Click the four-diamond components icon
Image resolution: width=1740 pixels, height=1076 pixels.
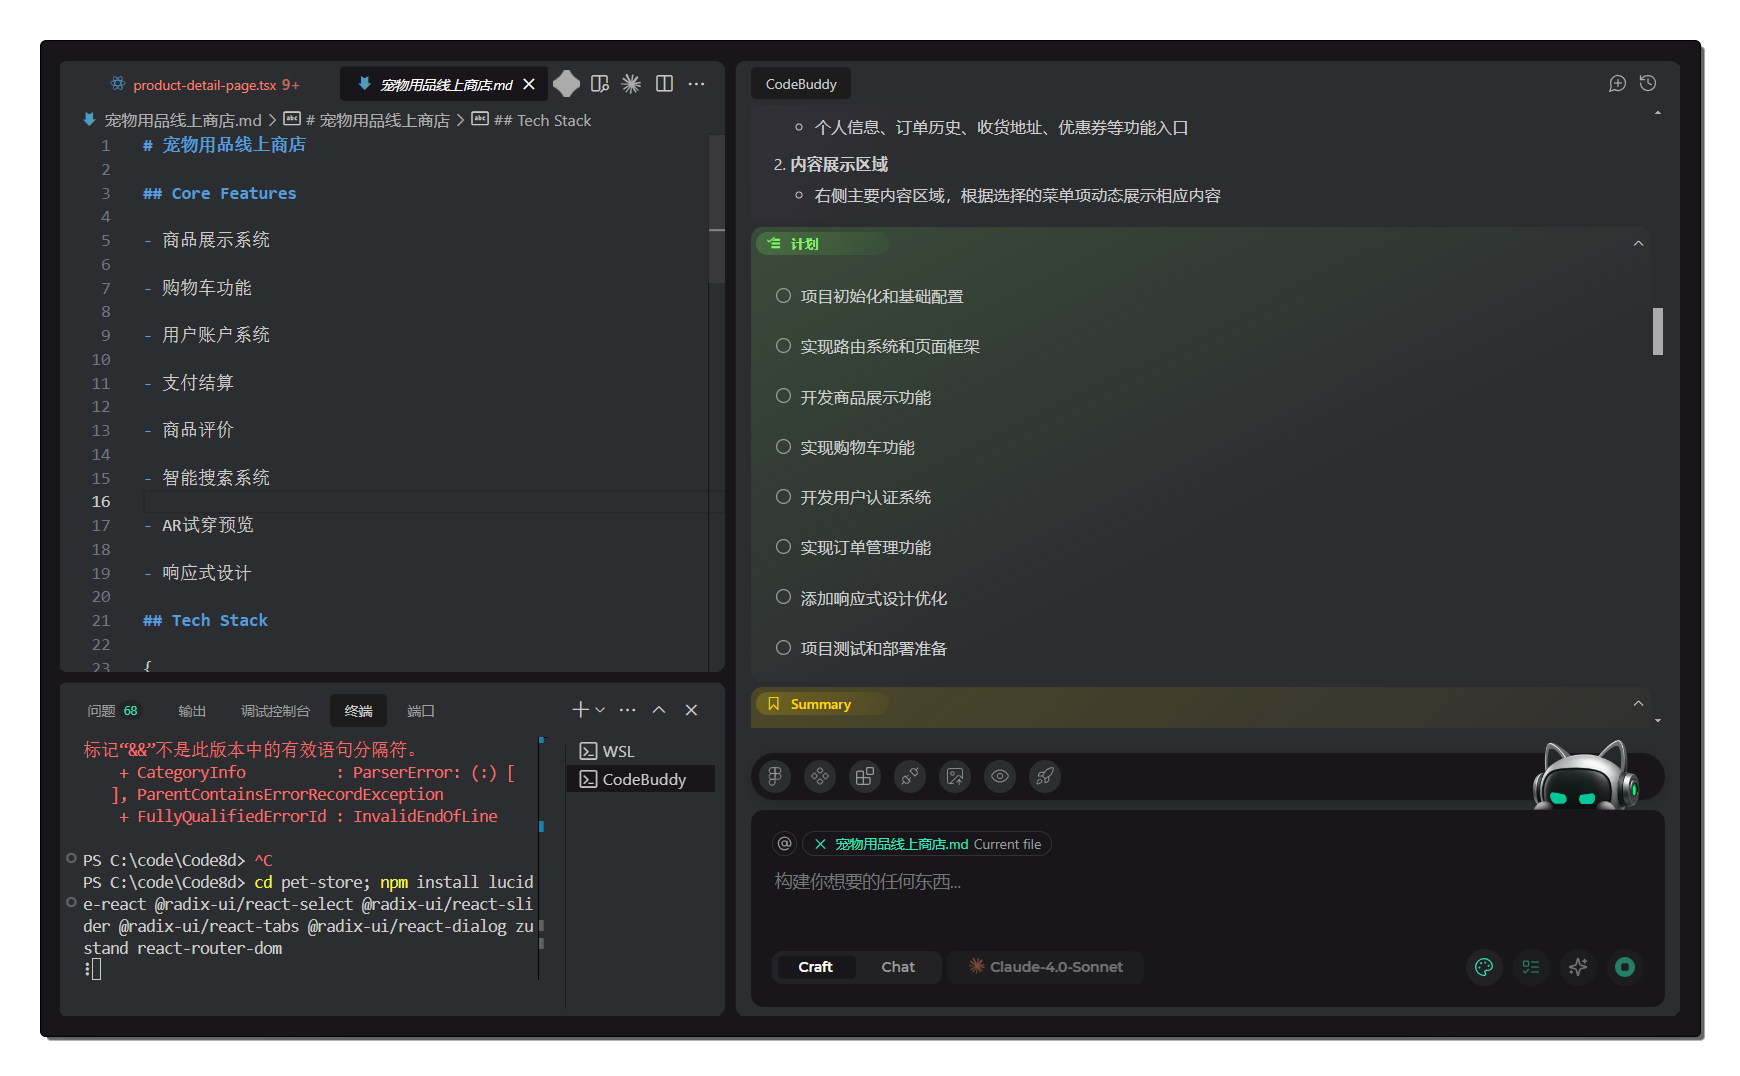(x=820, y=776)
